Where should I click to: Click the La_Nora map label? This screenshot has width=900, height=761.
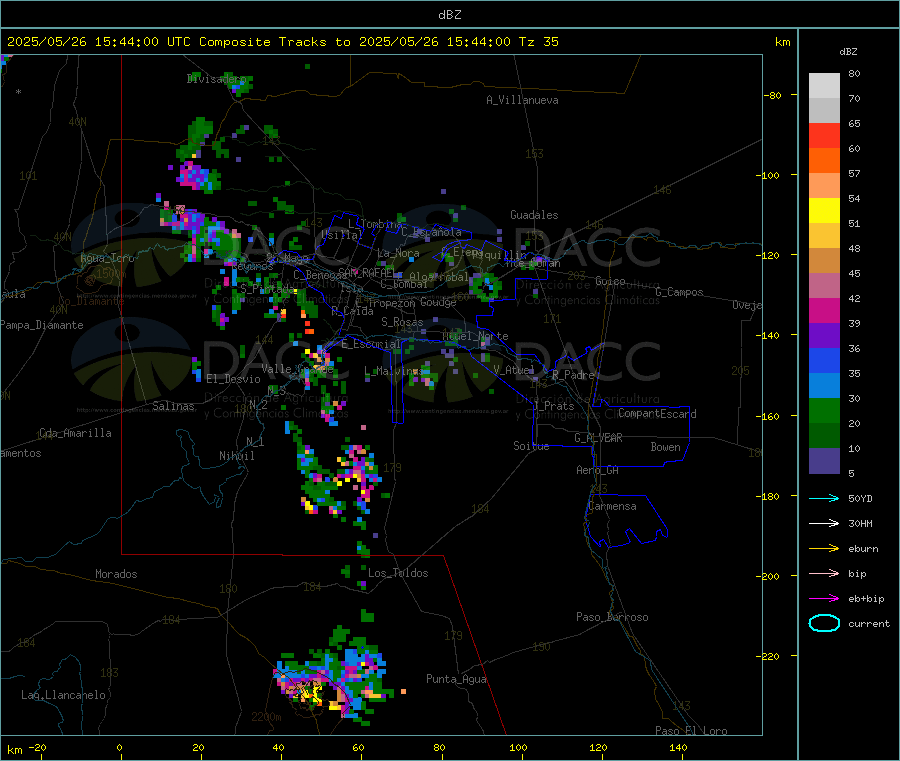(x=398, y=253)
